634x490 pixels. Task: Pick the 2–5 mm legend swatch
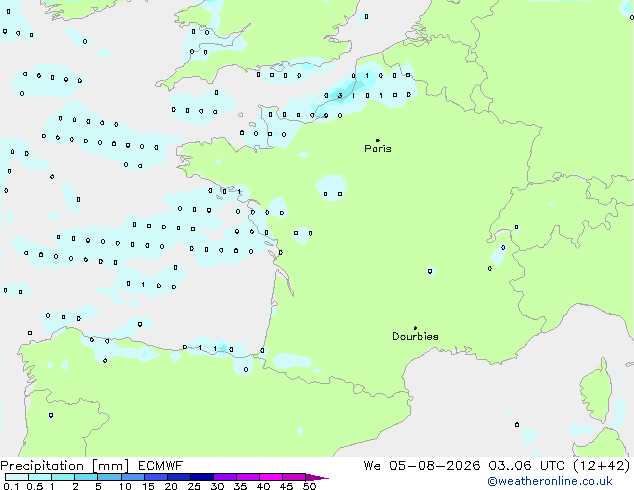(x=86, y=477)
